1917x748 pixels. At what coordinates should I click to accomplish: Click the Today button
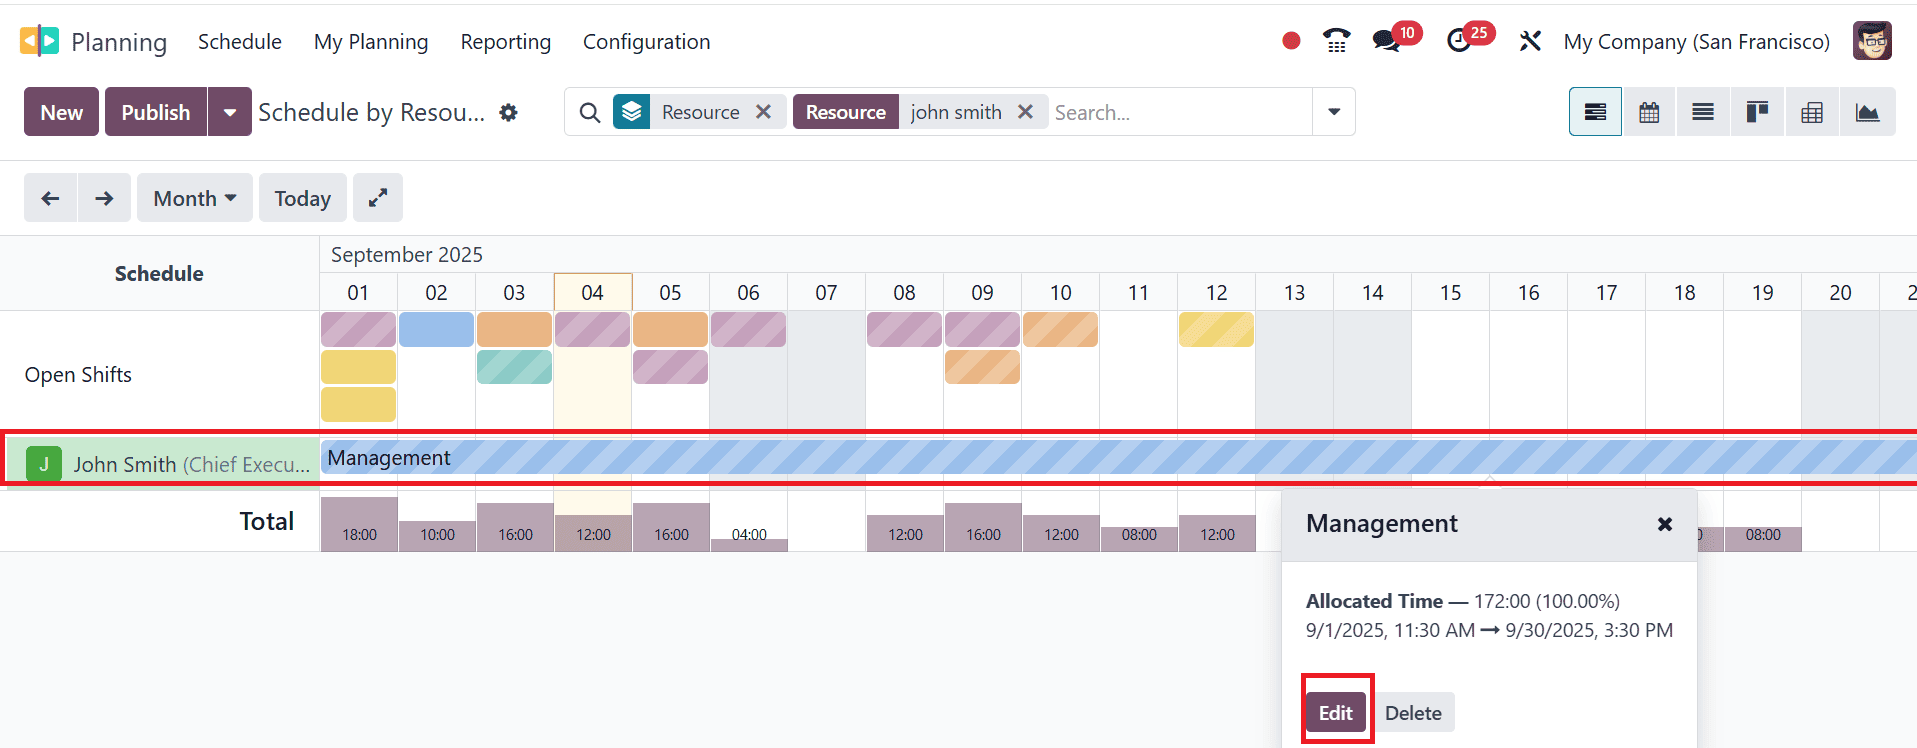[302, 198]
